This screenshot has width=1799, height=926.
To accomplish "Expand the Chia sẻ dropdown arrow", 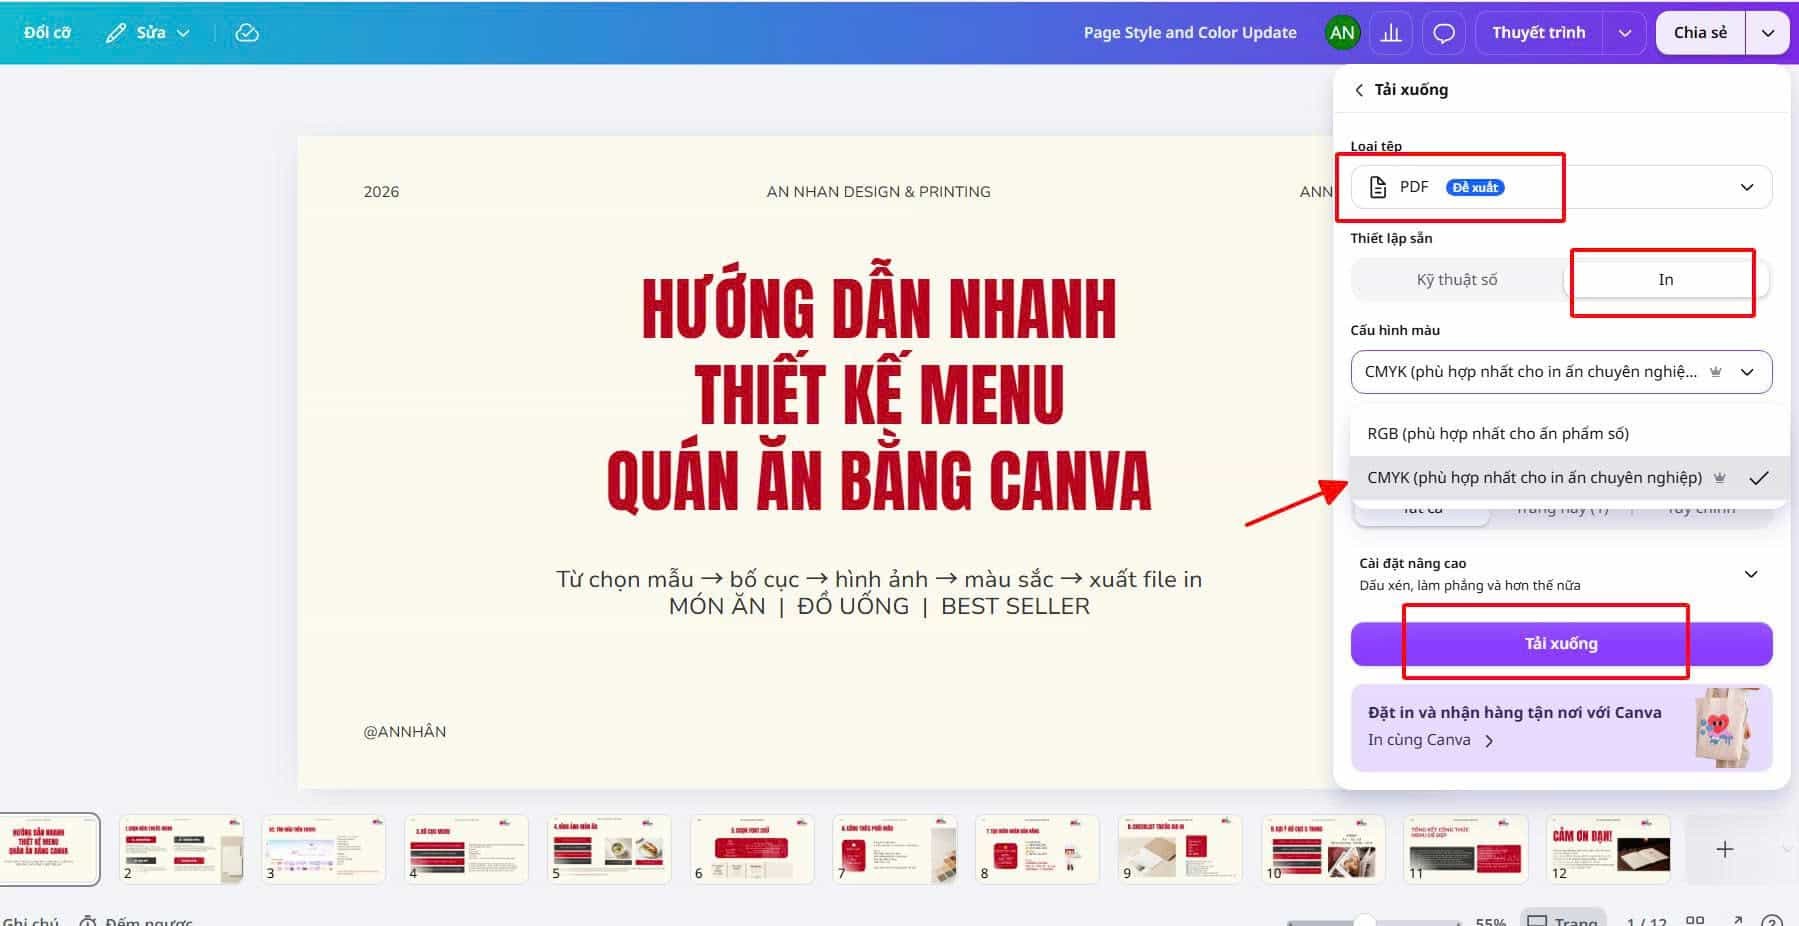I will pos(1768,33).
